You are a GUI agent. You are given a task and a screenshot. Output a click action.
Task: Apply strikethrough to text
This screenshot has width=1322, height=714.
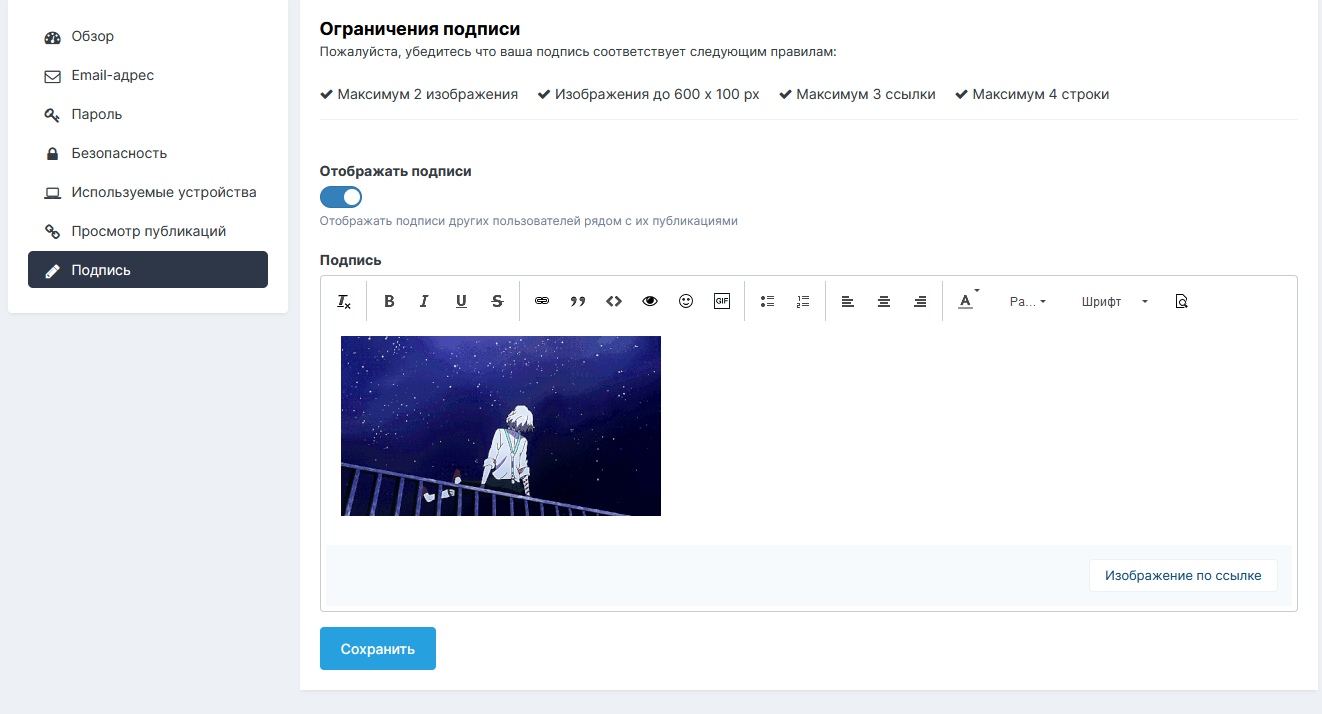click(497, 301)
